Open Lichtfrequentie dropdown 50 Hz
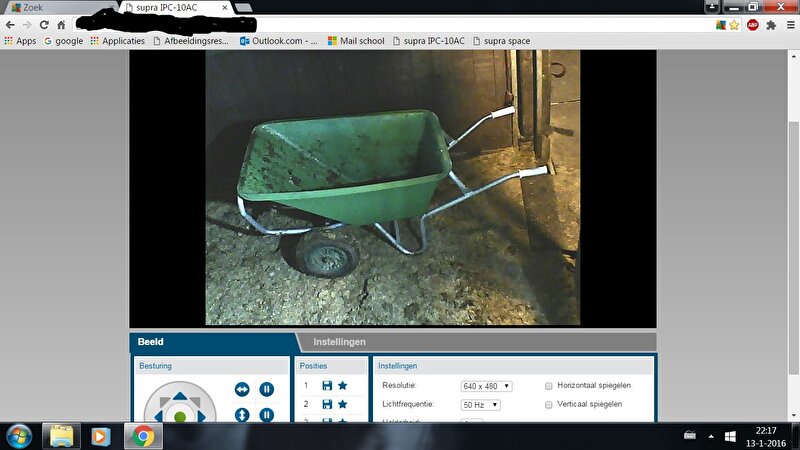This screenshot has height=450, width=800. [x=480, y=405]
